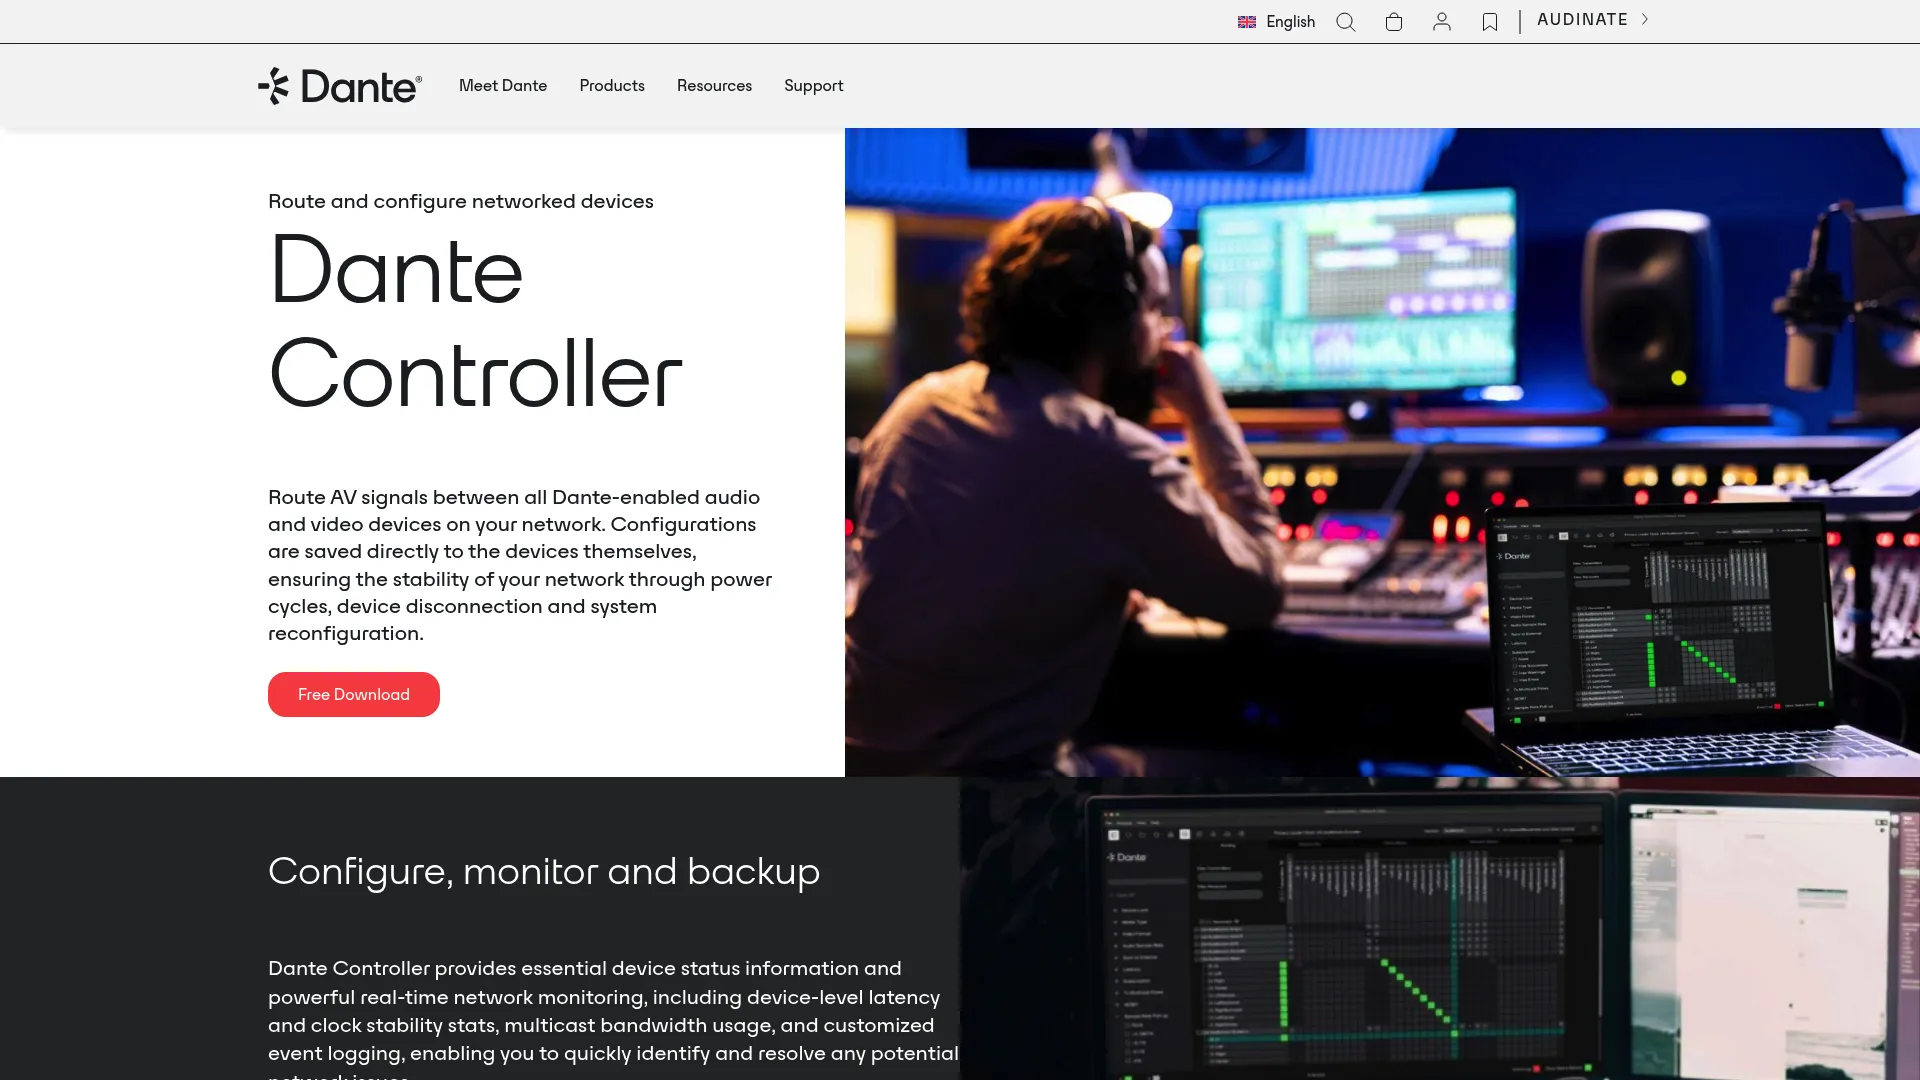Open the Products menu
This screenshot has height=1080, width=1920.
[x=612, y=86]
